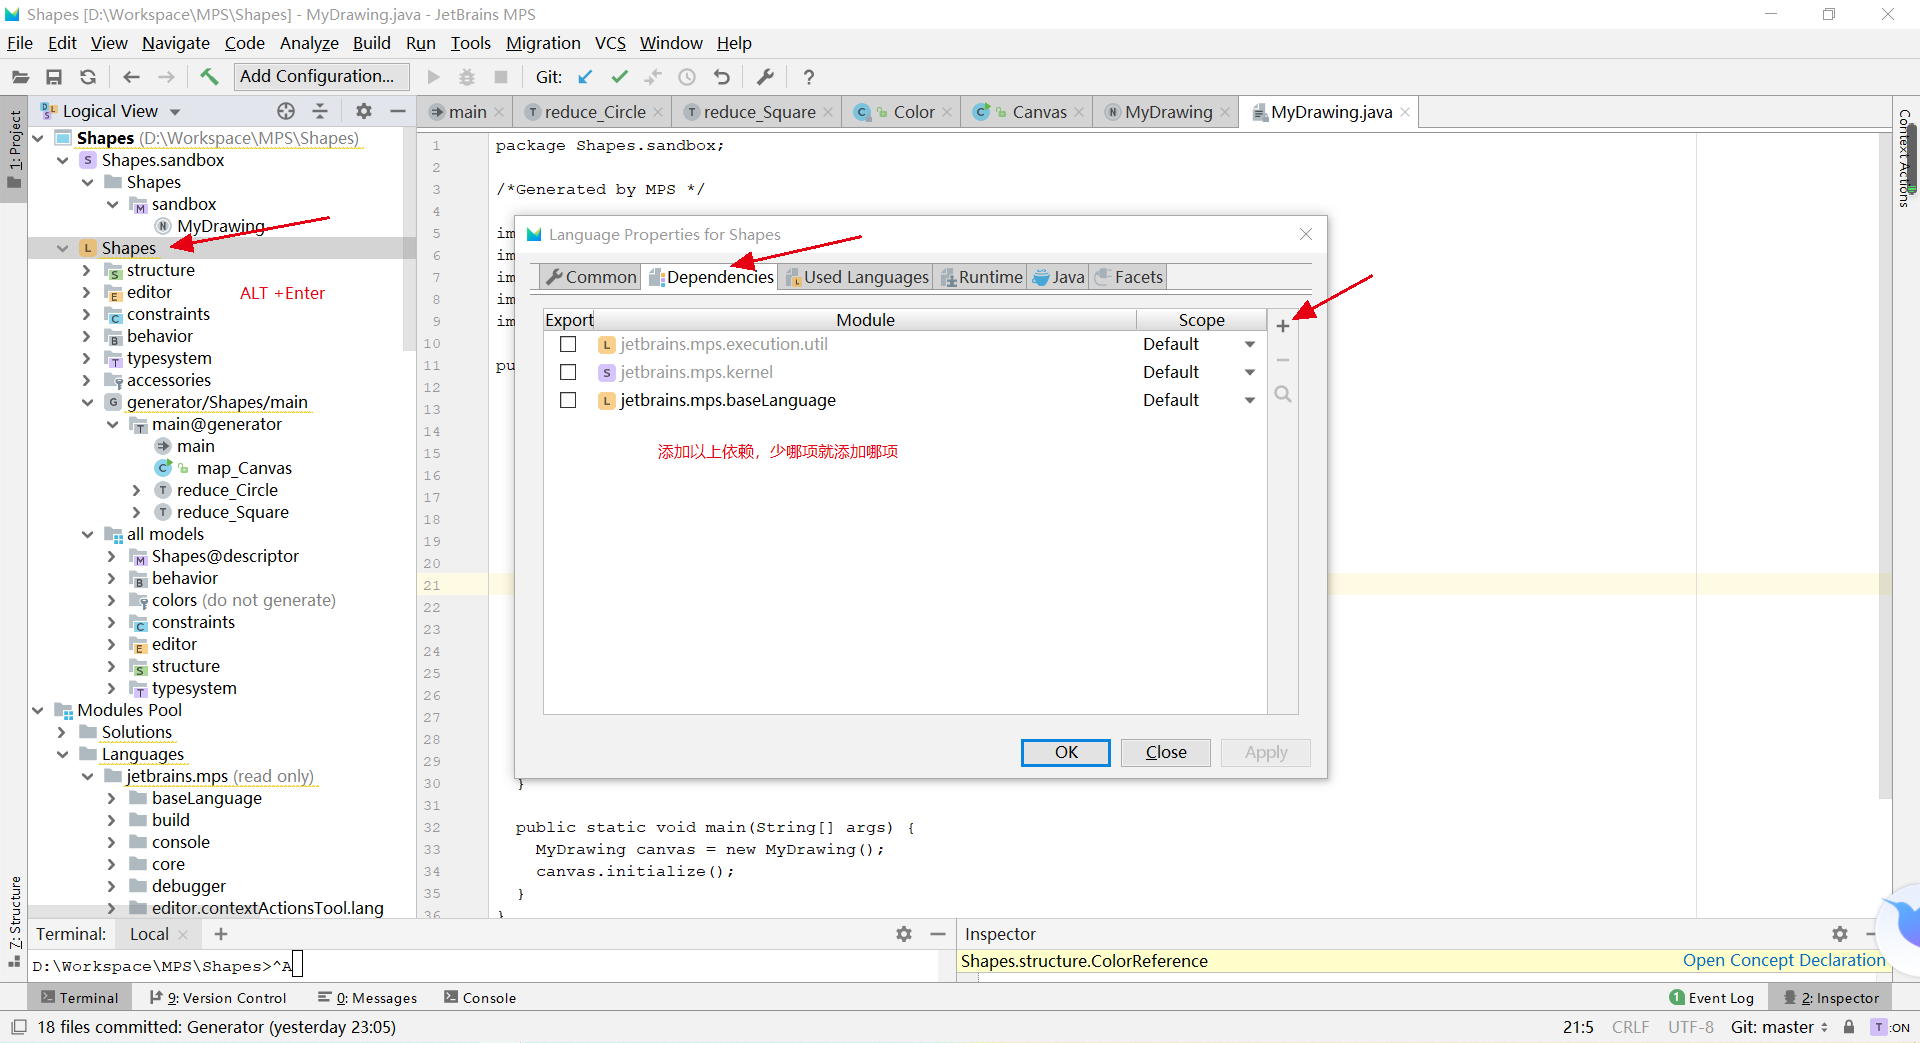Viewport: 1920px width, 1043px height.
Task: Check Export for jetbrains.mps.kernel
Action: [569, 372]
